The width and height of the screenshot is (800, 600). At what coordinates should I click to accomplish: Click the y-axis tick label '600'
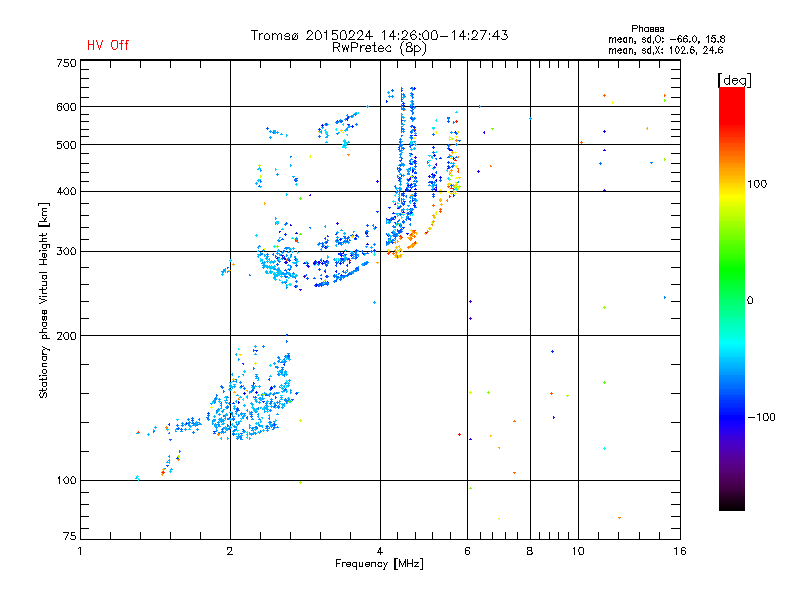67,107
